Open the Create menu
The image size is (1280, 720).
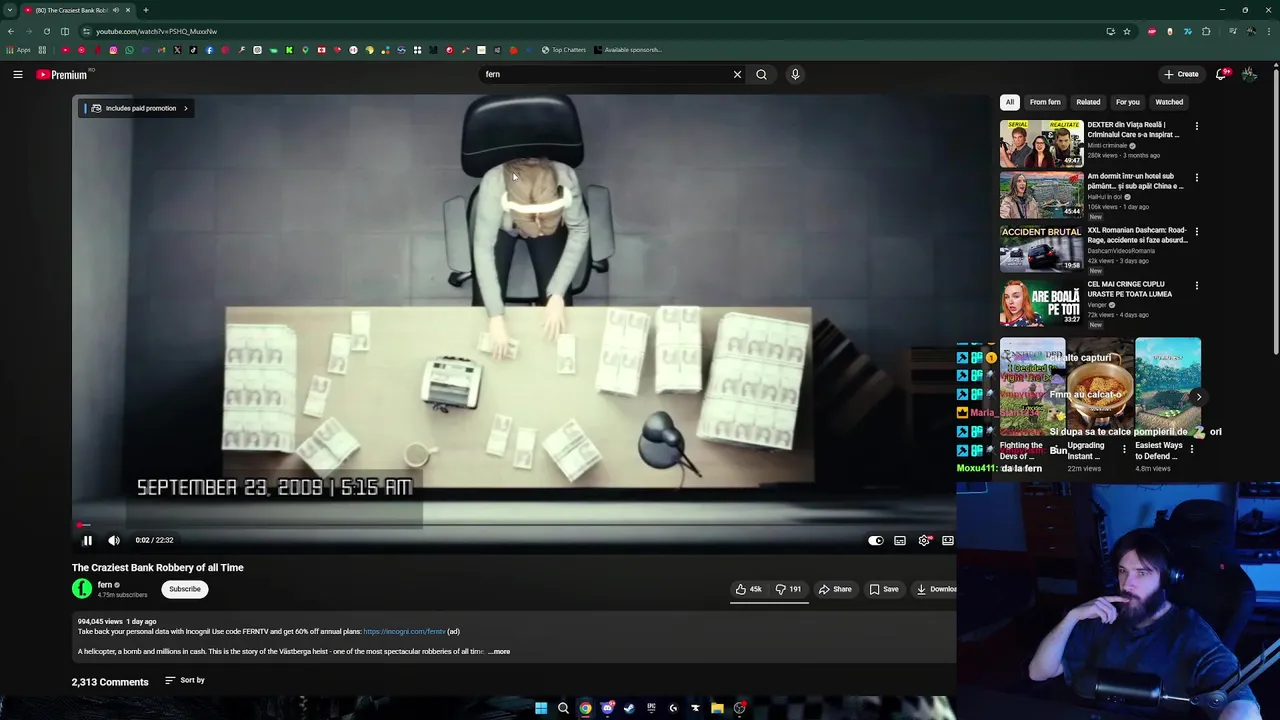(1181, 74)
